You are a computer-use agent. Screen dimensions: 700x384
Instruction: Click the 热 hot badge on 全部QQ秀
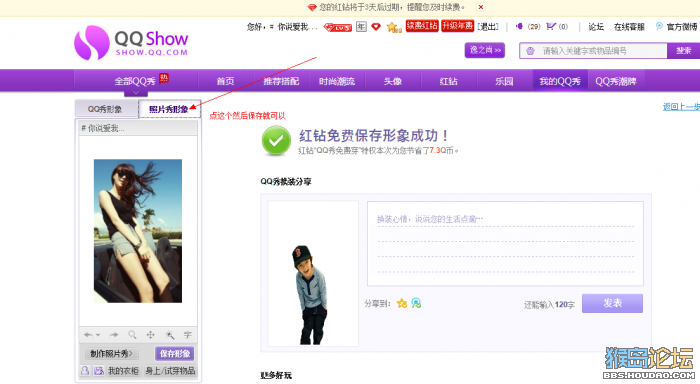(x=164, y=78)
